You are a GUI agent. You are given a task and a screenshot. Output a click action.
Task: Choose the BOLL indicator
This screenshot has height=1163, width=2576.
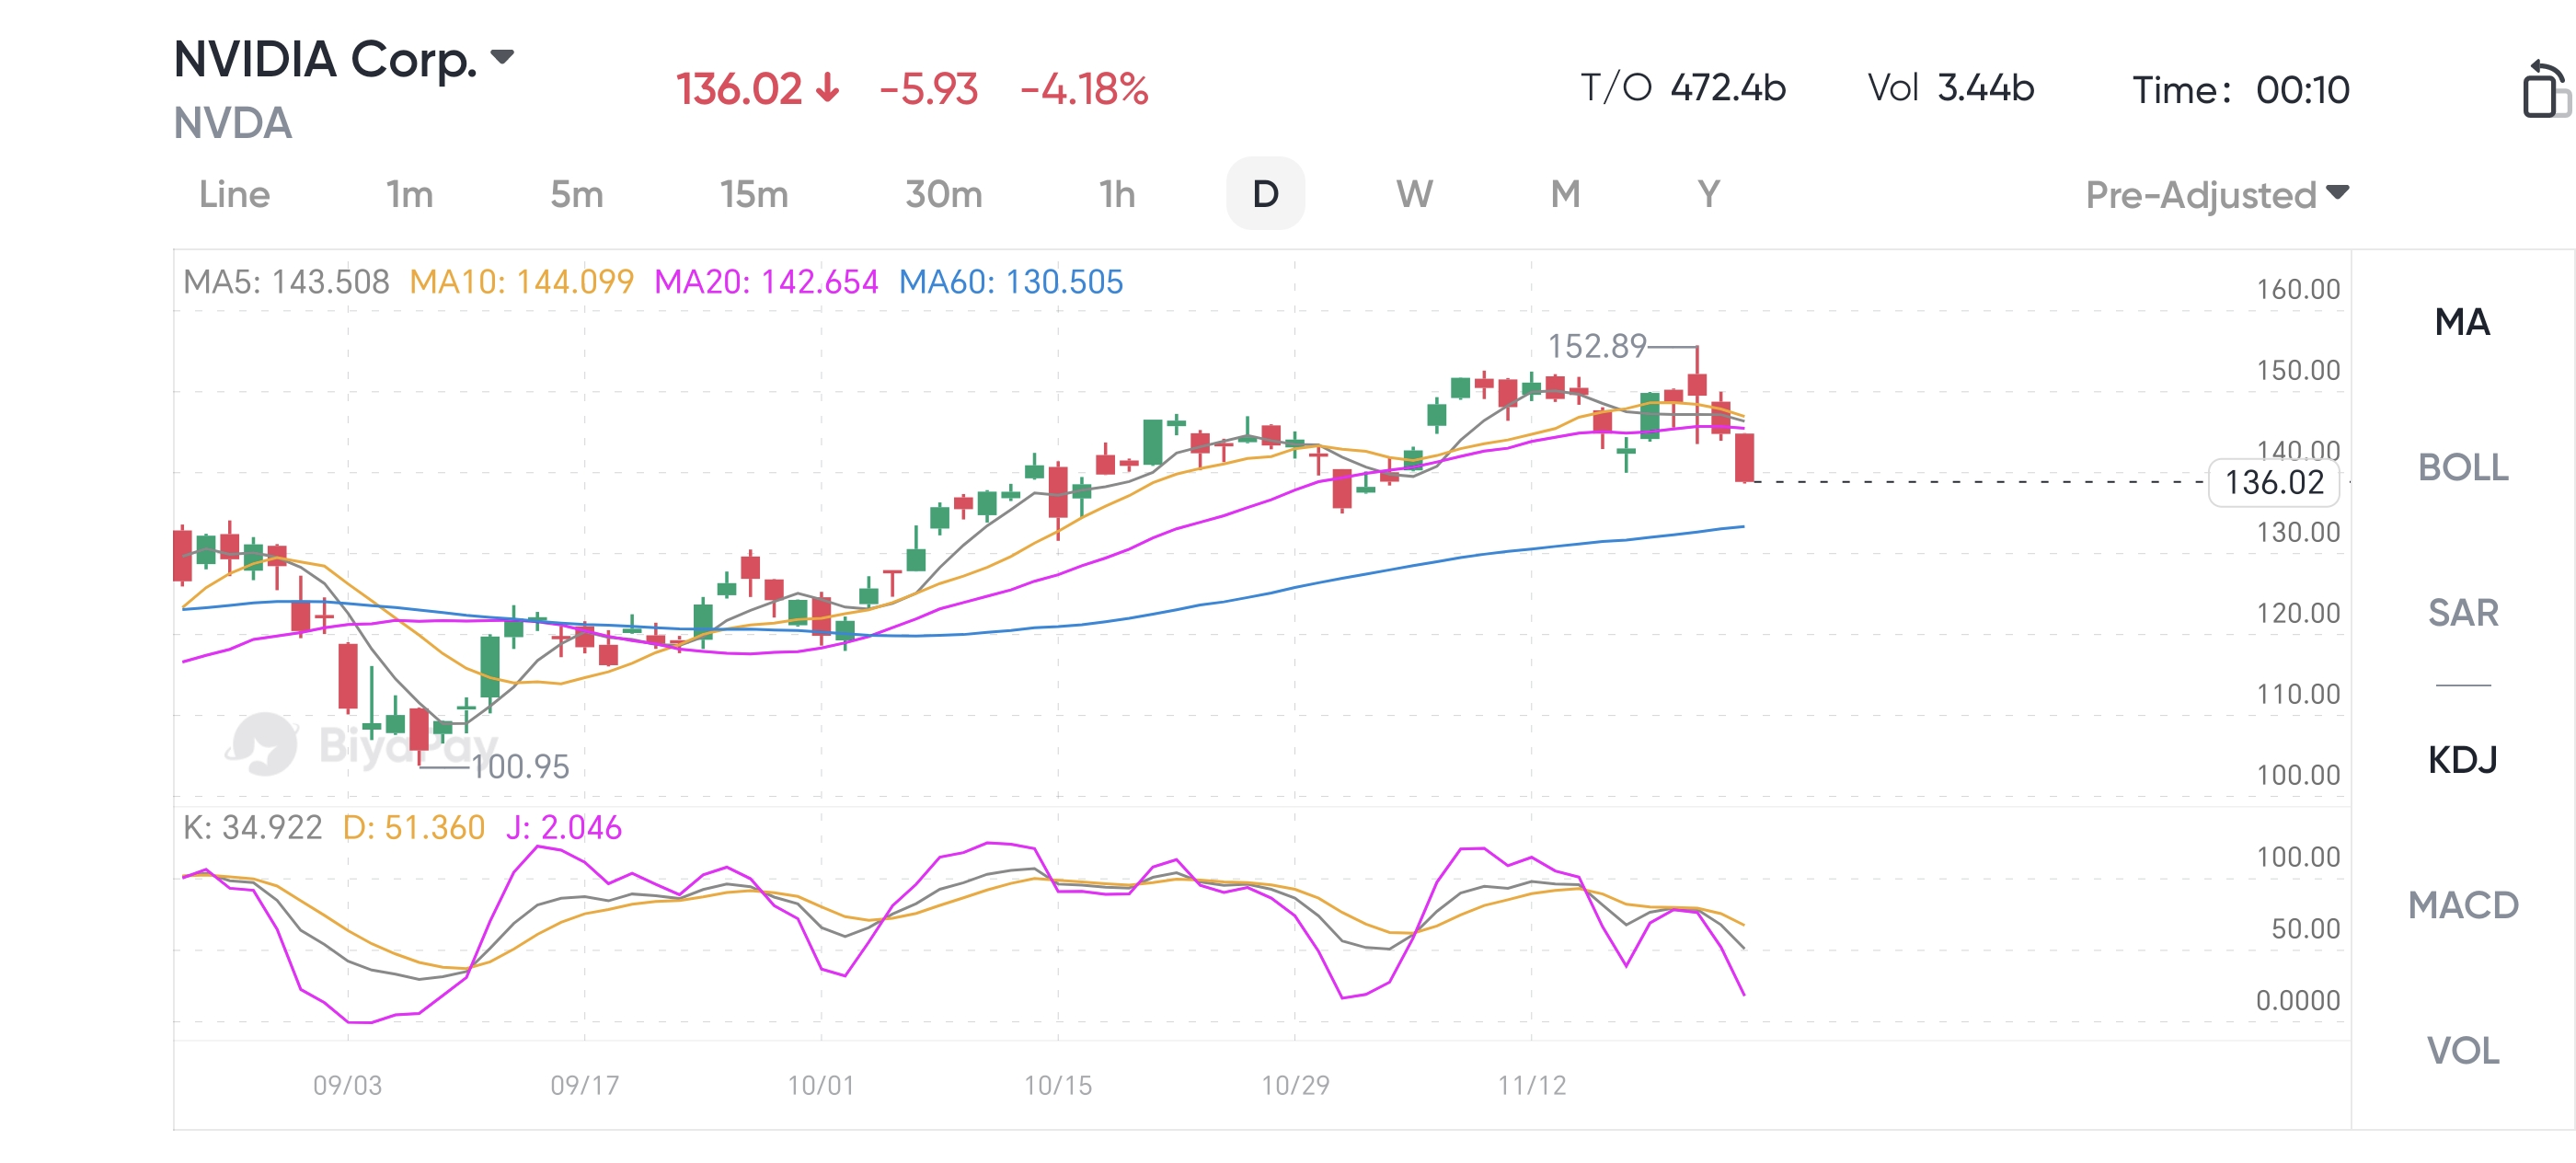point(2462,467)
